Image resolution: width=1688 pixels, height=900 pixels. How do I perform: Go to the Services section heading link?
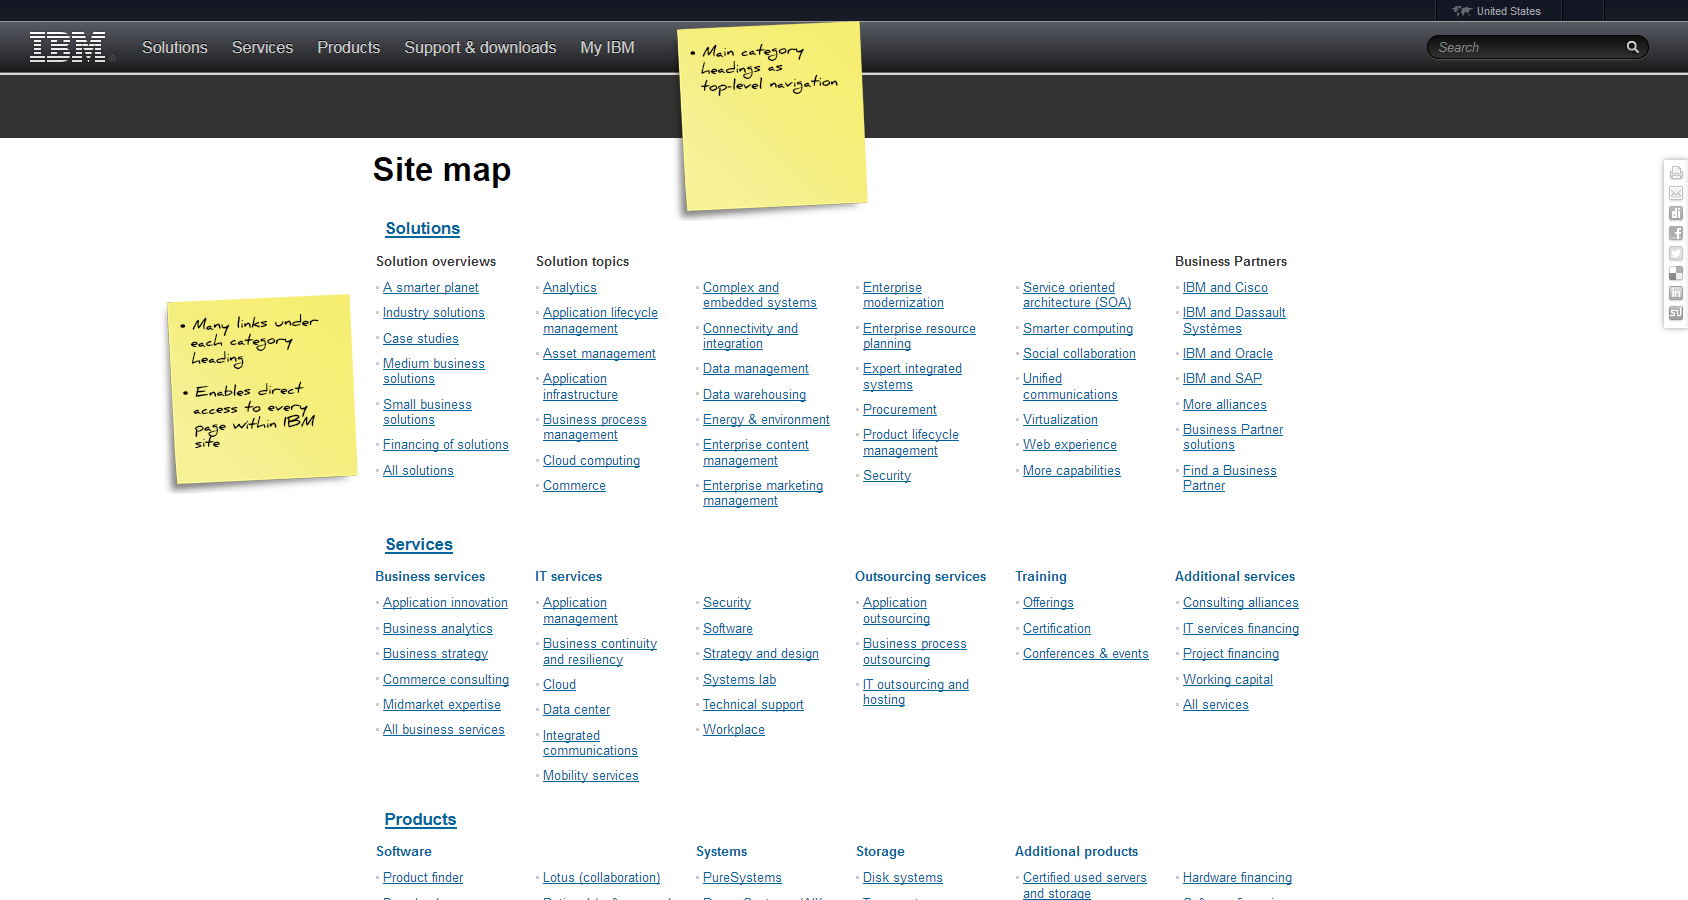[x=419, y=545]
